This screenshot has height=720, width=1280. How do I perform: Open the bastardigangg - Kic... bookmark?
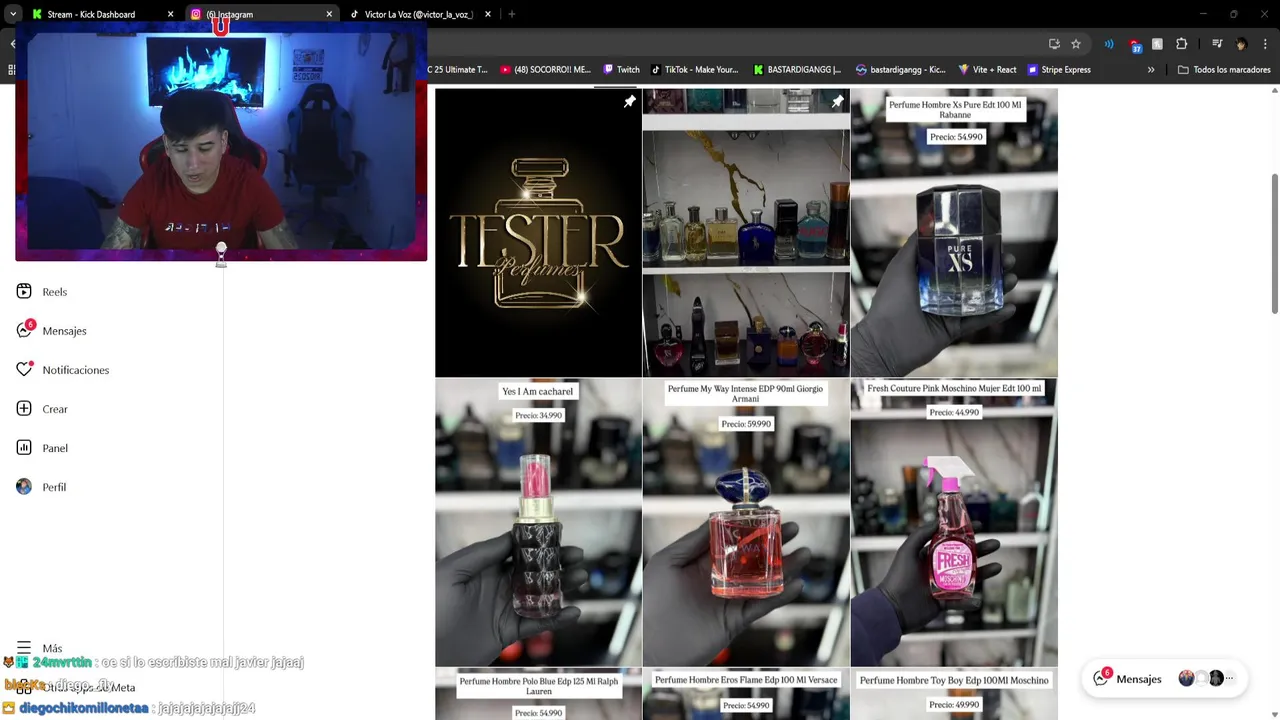tap(900, 70)
